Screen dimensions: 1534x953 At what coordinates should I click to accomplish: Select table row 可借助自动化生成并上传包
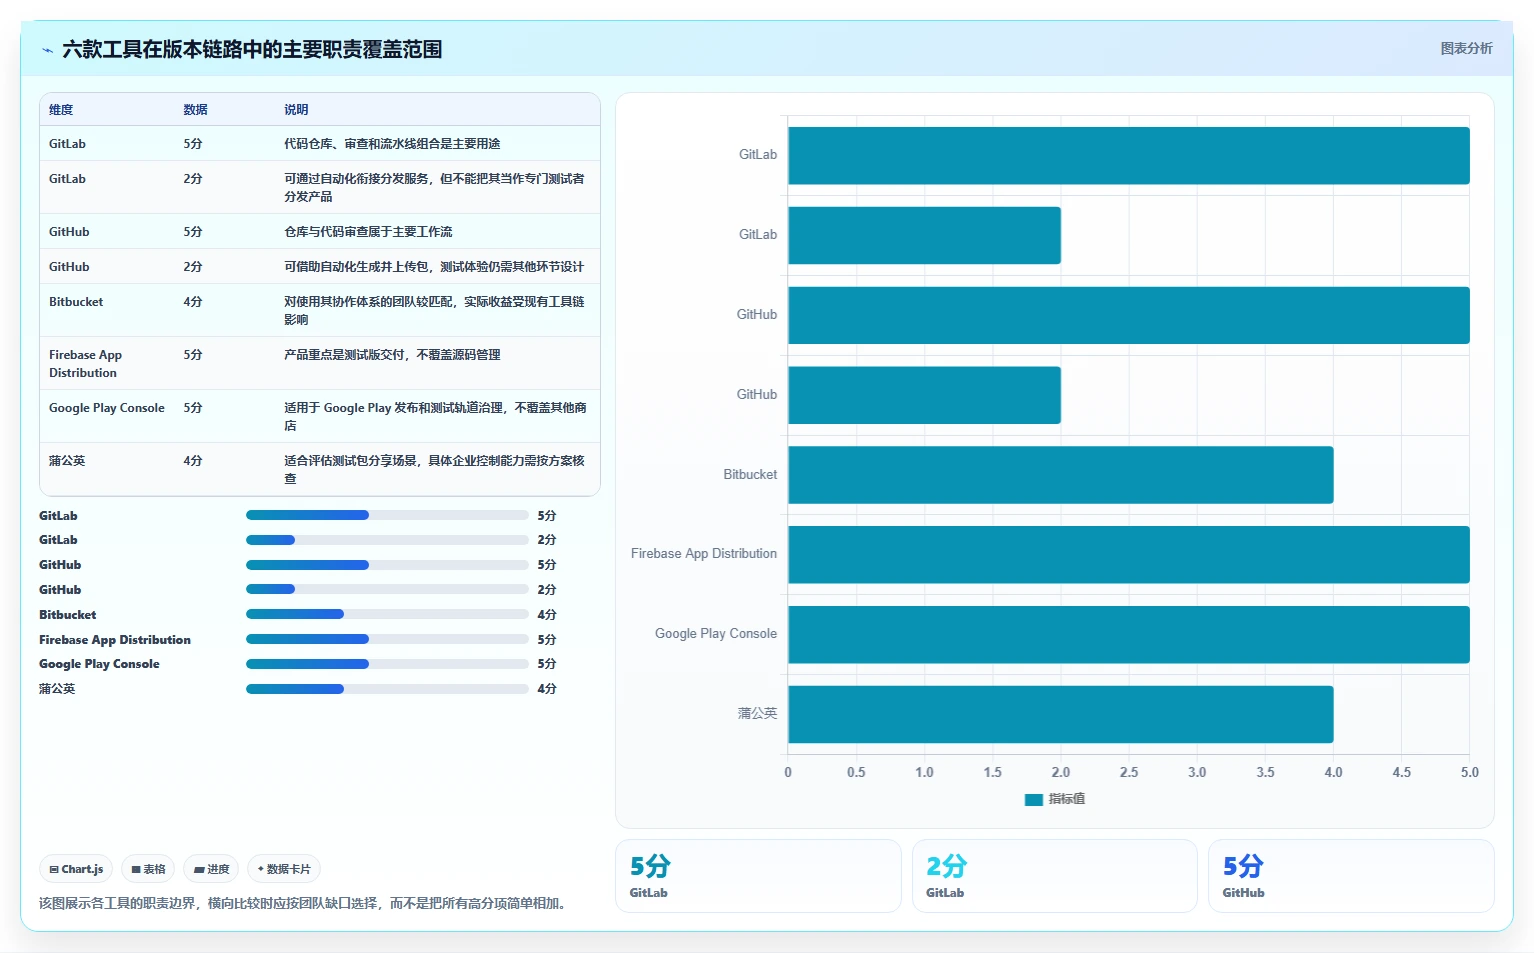[320, 267]
